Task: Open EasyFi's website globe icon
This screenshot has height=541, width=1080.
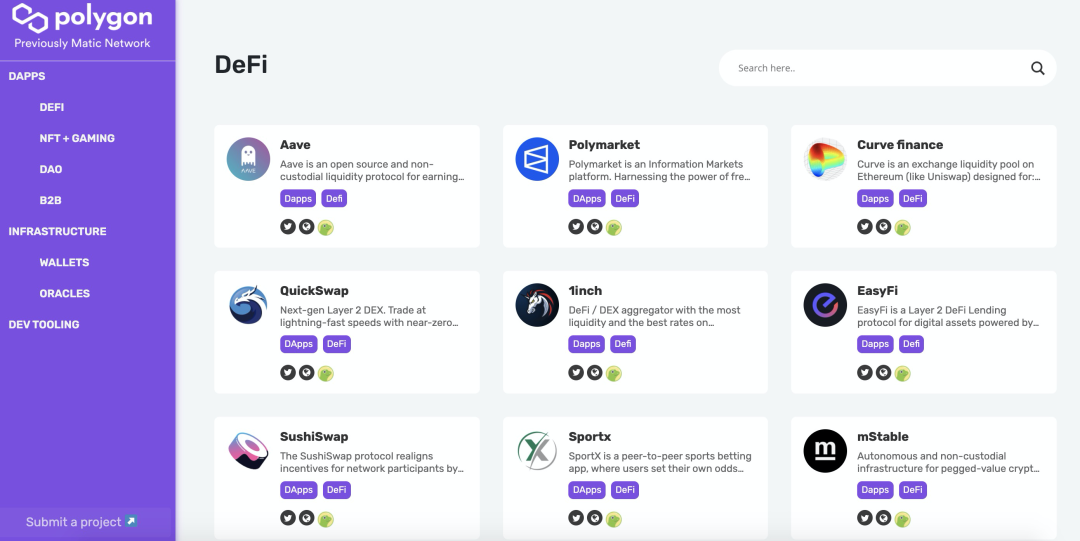Action: [x=883, y=373]
